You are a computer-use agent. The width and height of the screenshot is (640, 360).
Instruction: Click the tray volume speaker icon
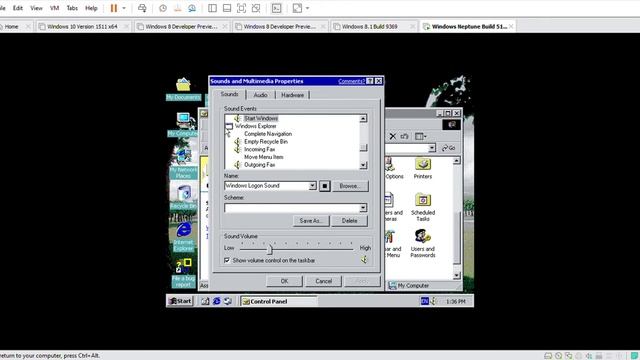coord(433,301)
